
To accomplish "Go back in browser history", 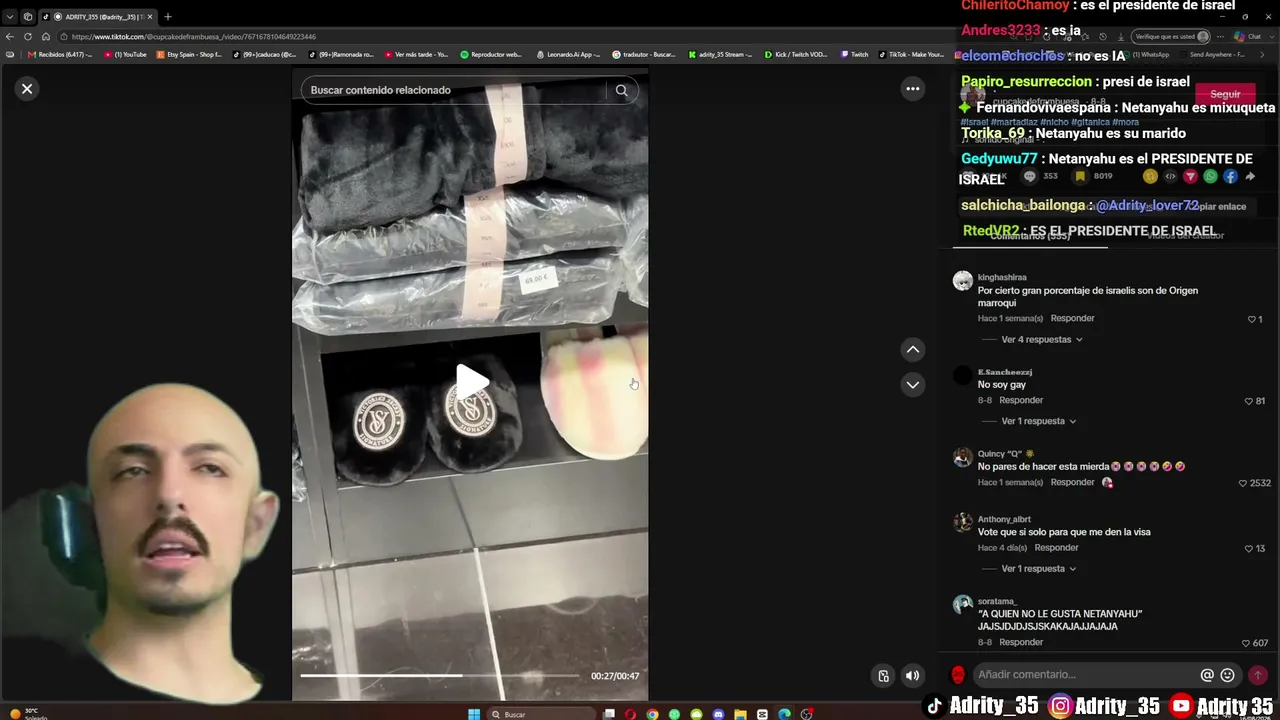I will pyautogui.click(x=10, y=37).
